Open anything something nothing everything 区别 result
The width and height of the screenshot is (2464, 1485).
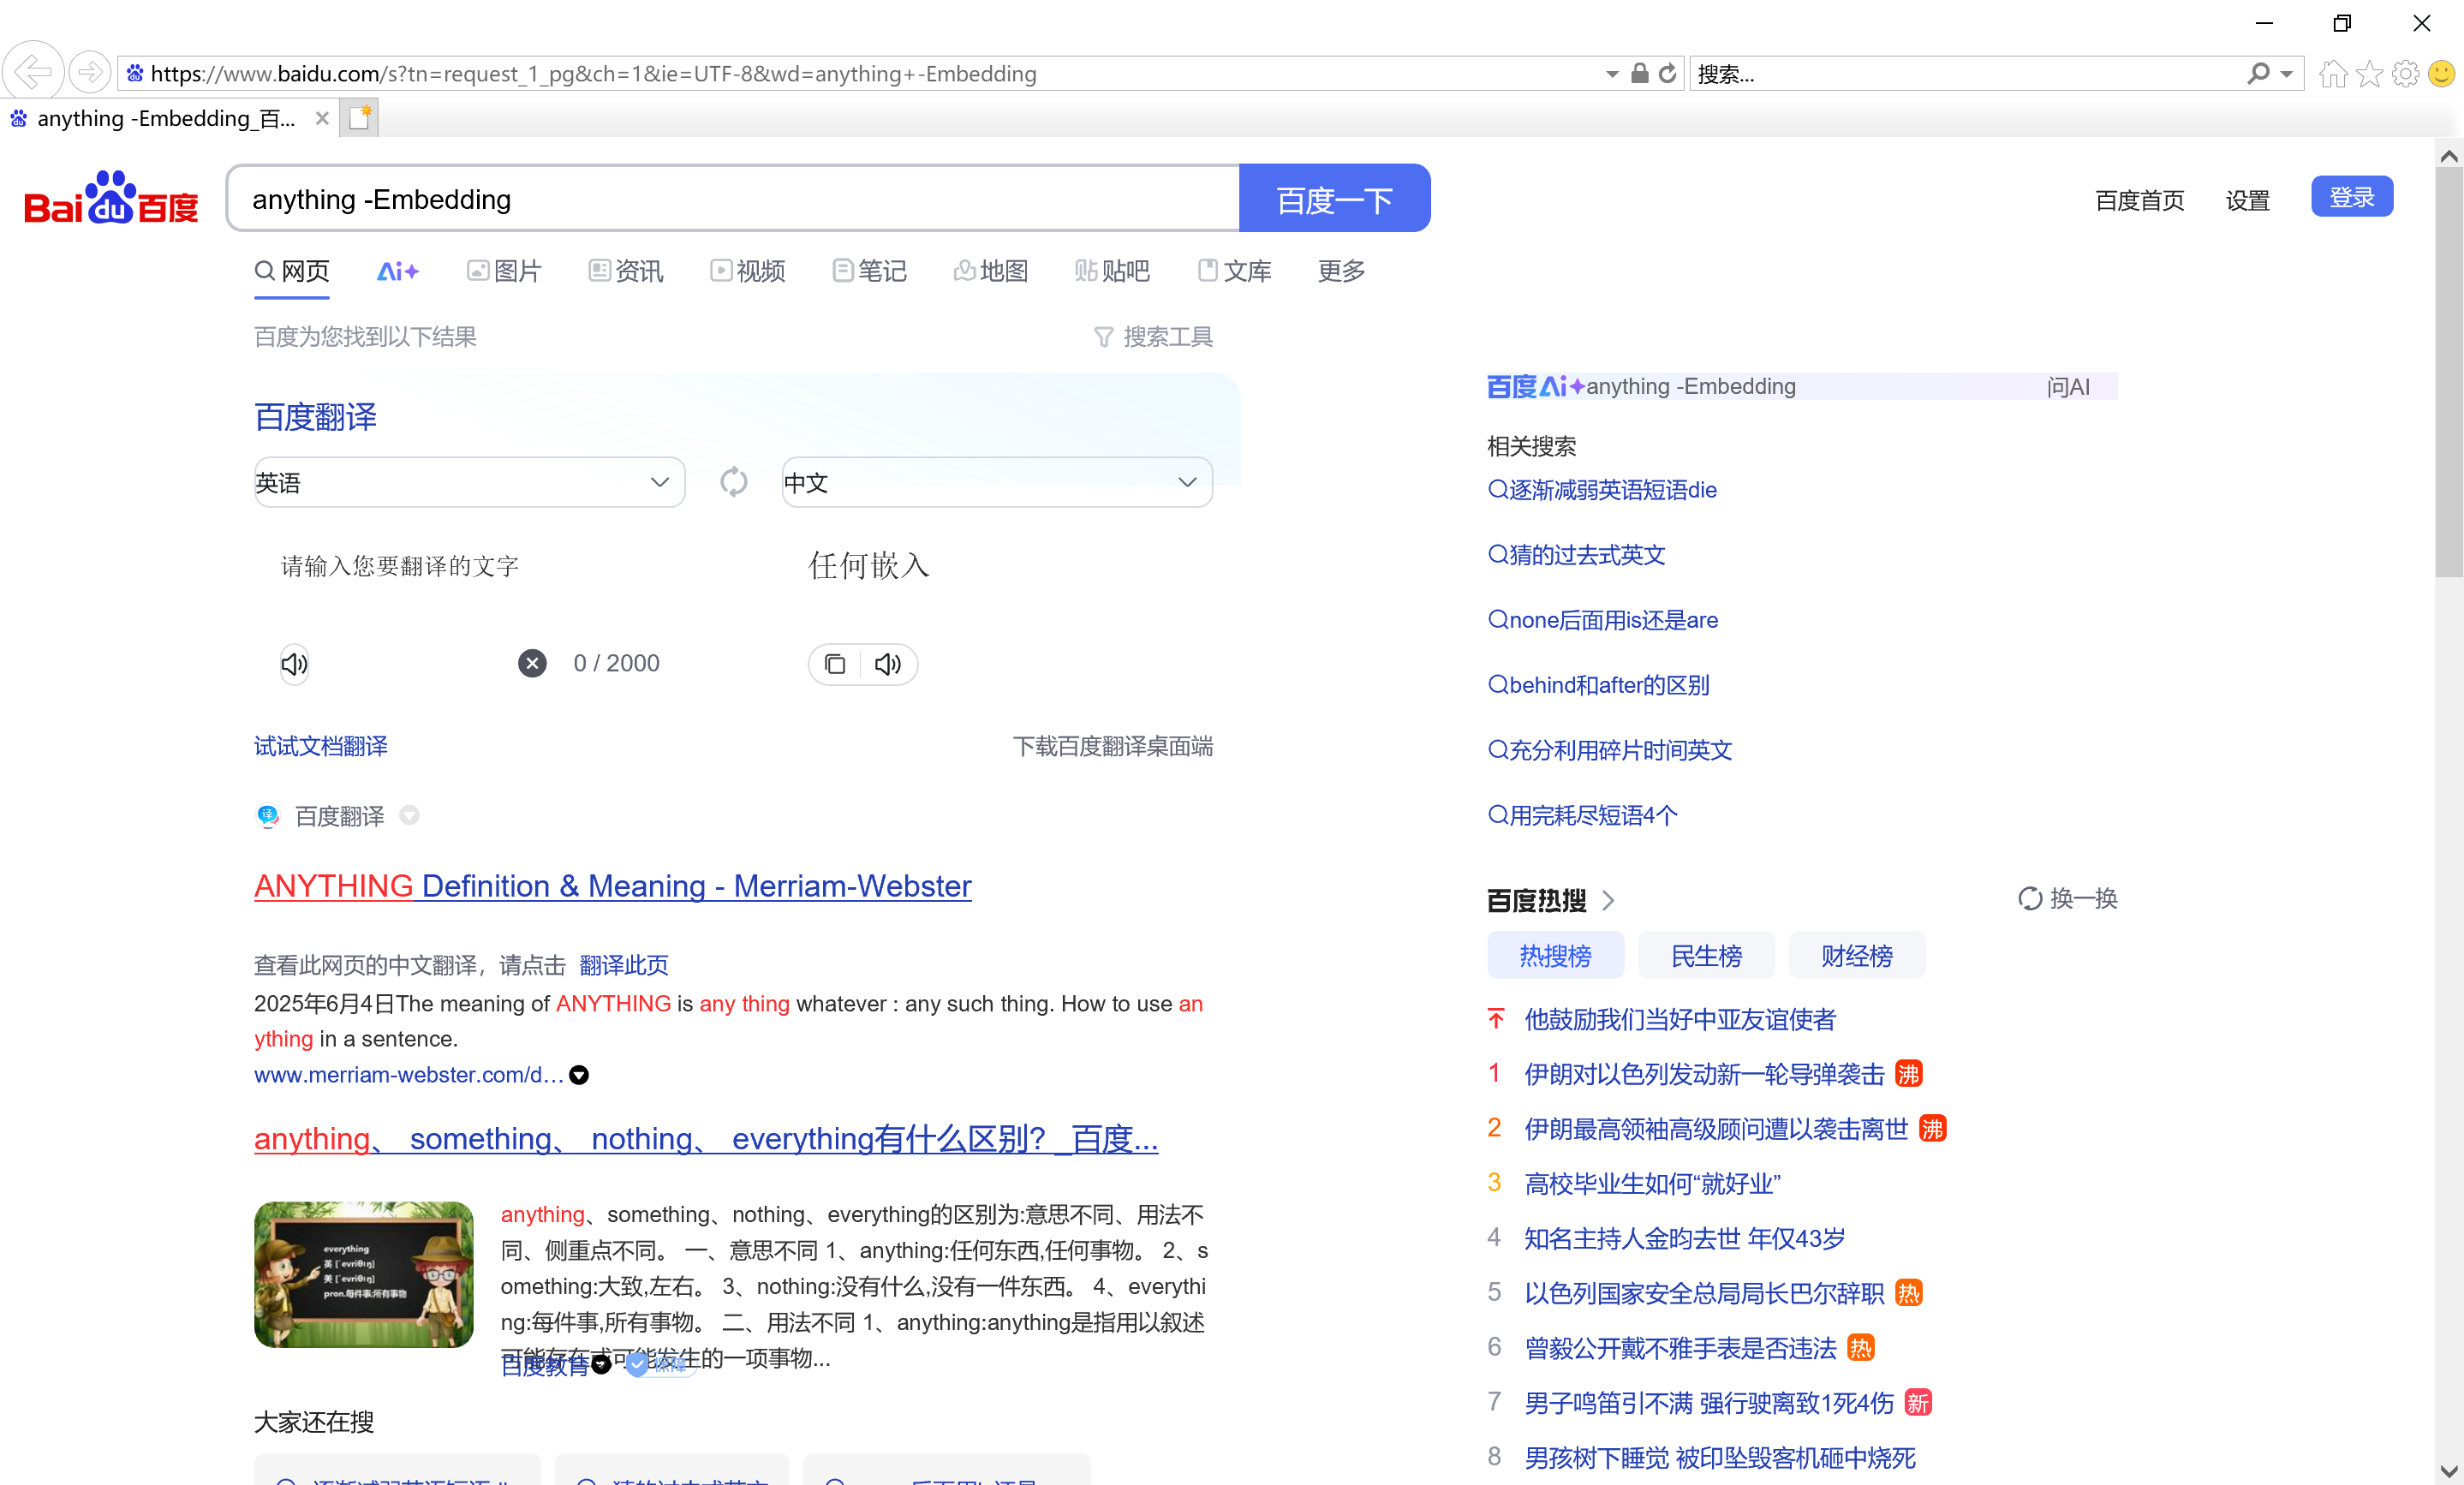[706, 1138]
